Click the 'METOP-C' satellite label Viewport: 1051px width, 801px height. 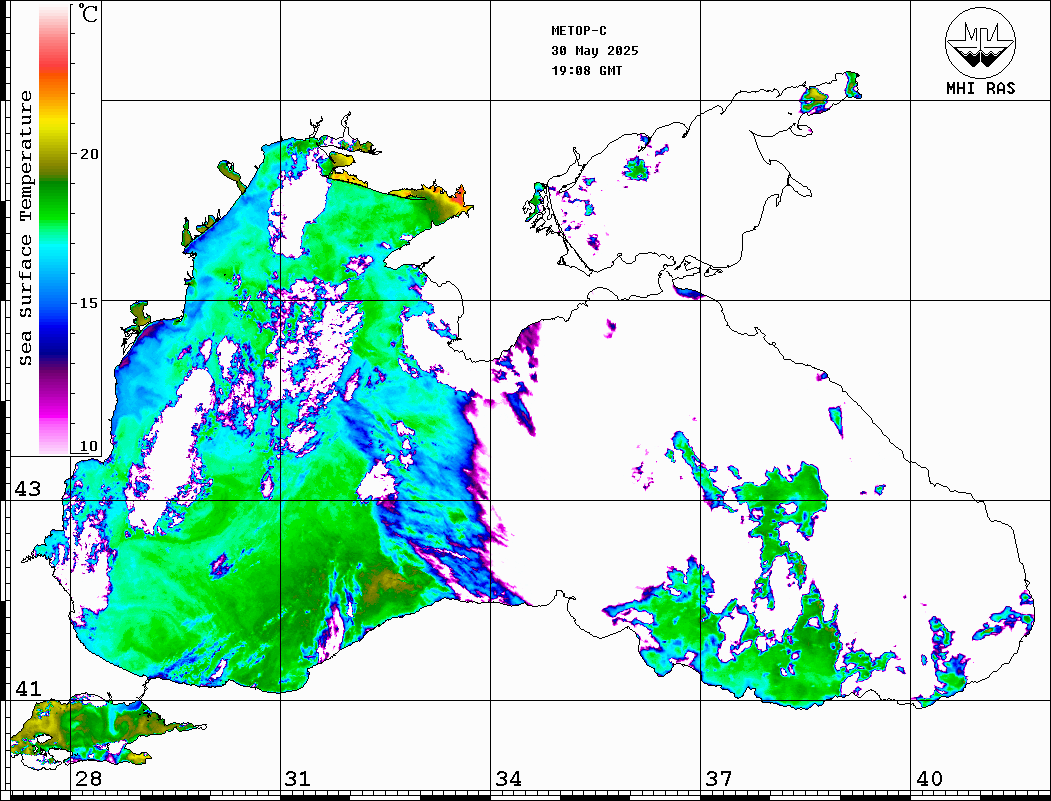(579, 31)
